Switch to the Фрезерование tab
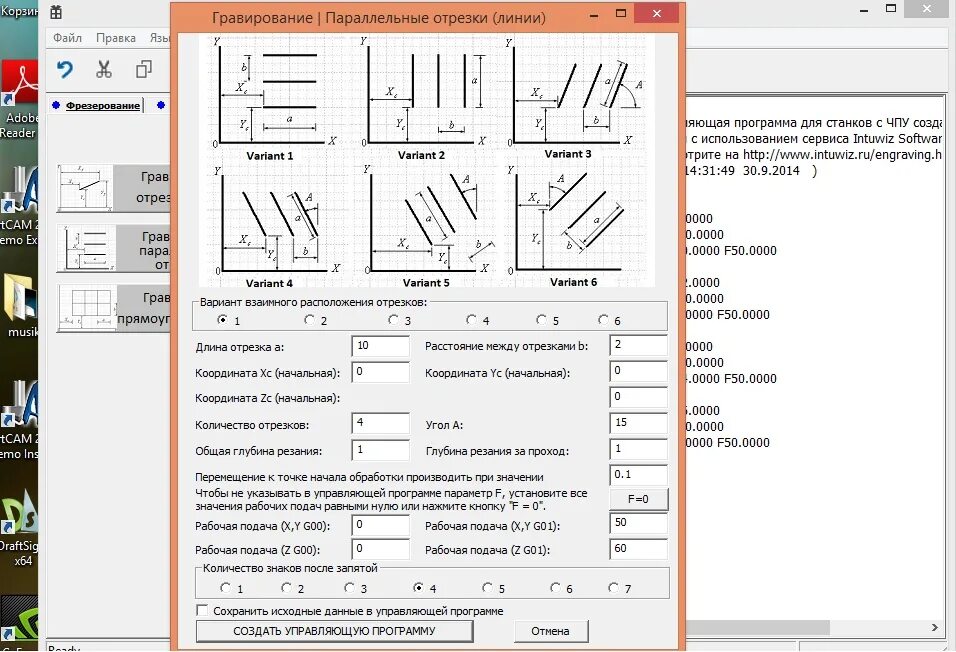Viewport: 956px width, 652px height. [102, 106]
